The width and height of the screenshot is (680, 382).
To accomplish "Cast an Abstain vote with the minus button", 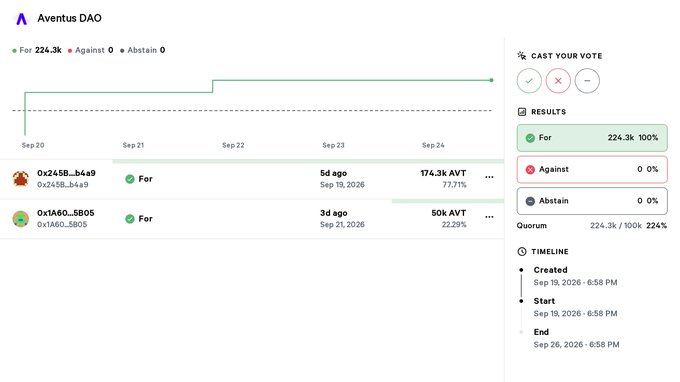I will tap(587, 81).
